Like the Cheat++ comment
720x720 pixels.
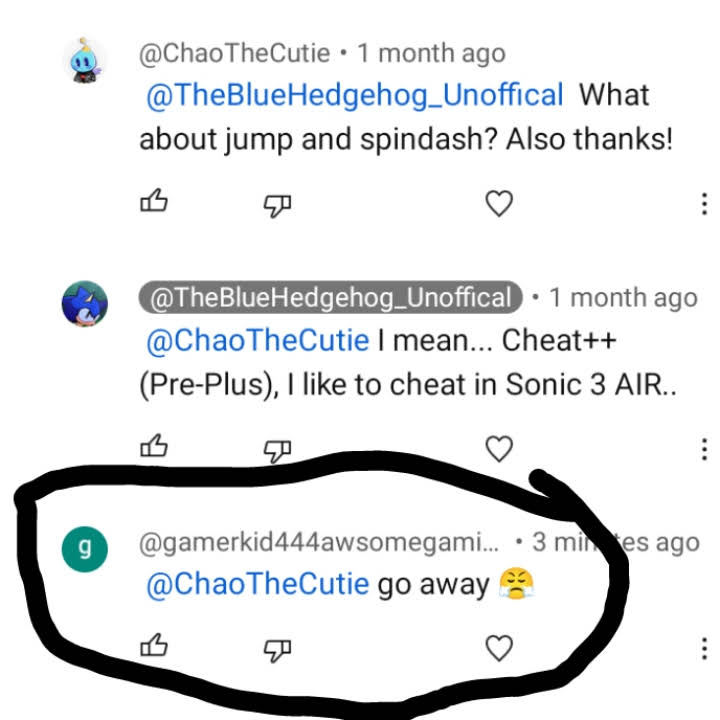point(154,446)
